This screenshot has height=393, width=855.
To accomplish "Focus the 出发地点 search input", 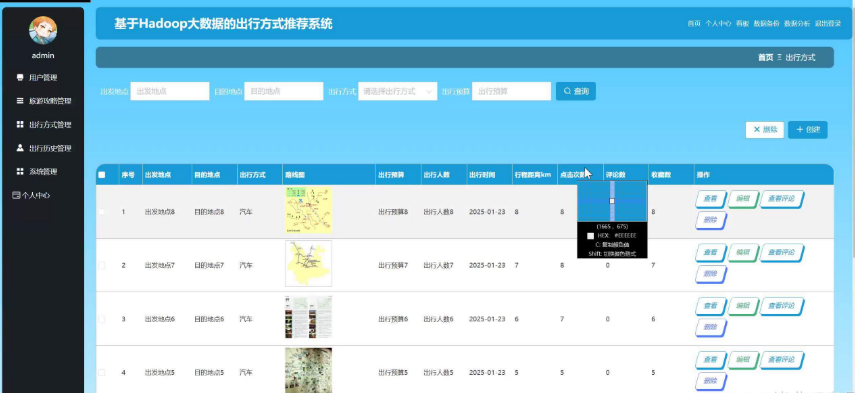I will pos(170,91).
